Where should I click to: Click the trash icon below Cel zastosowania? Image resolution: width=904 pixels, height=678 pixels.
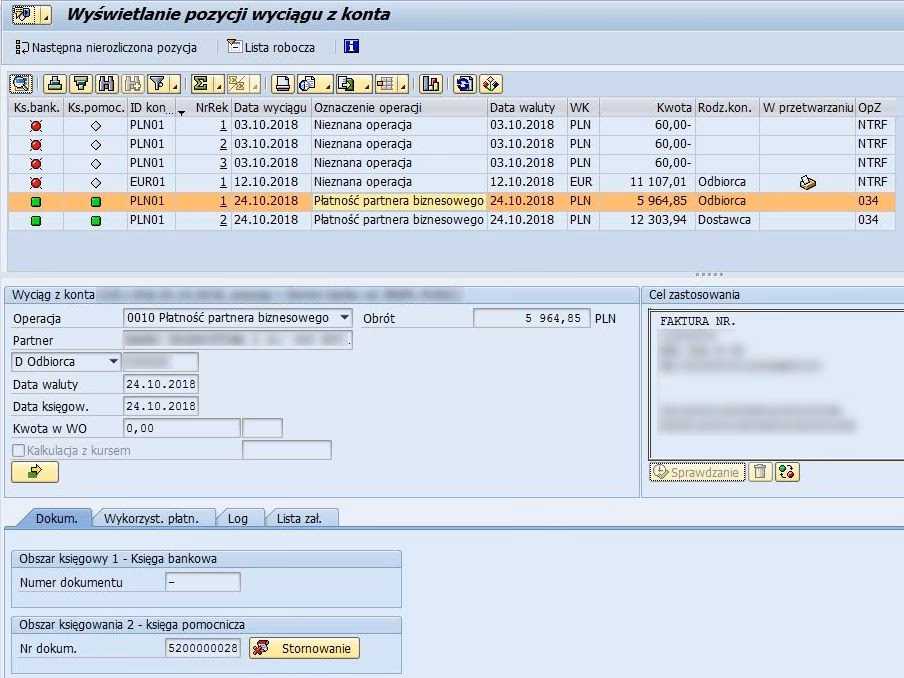(761, 472)
